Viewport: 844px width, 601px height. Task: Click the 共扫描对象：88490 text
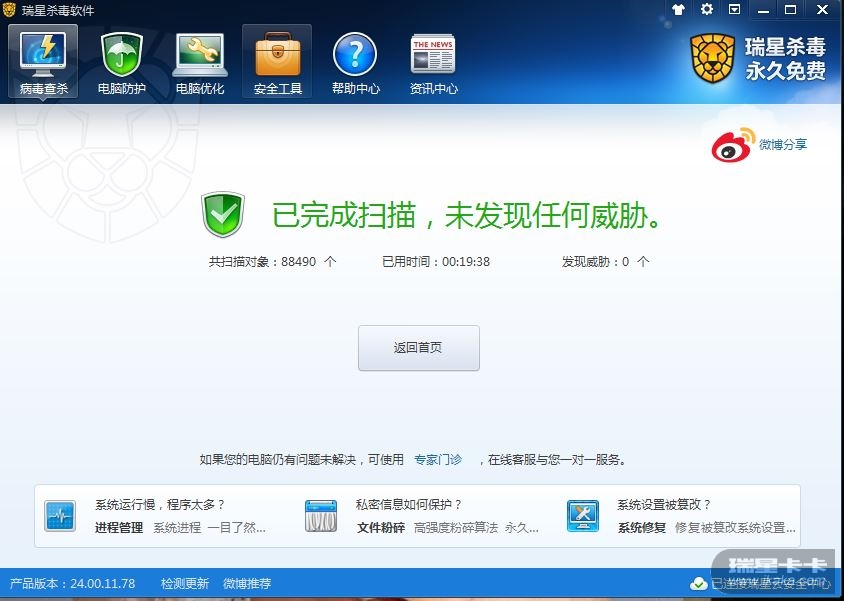272,262
